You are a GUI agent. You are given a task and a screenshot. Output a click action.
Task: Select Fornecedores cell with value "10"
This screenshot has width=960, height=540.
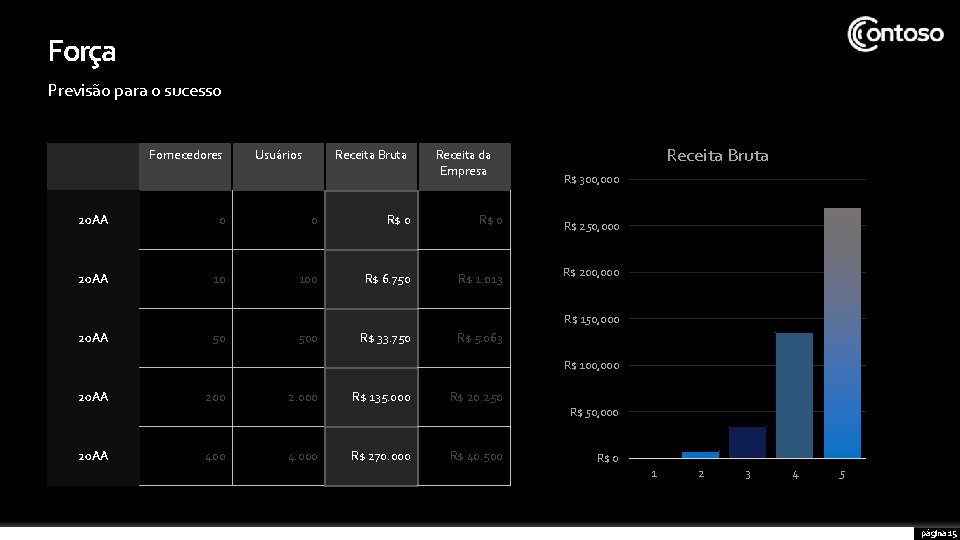click(186, 279)
